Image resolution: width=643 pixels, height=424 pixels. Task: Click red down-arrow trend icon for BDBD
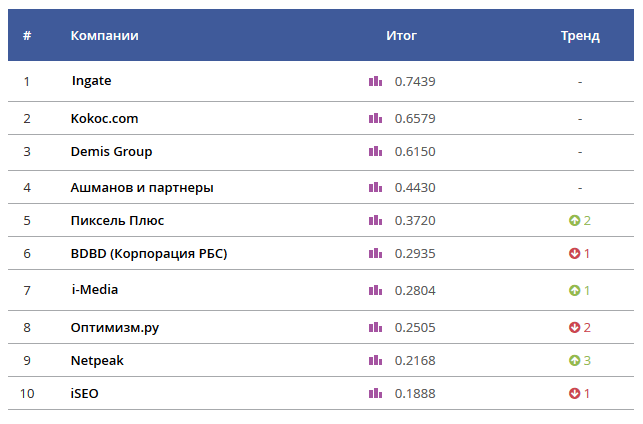[574, 253]
